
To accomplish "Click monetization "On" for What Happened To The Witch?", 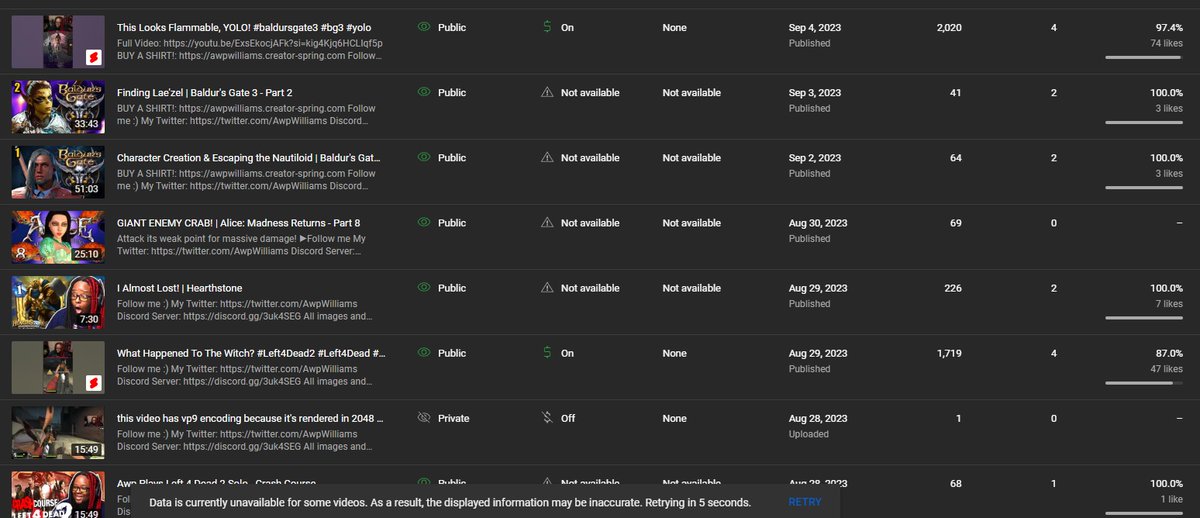I will coord(567,353).
